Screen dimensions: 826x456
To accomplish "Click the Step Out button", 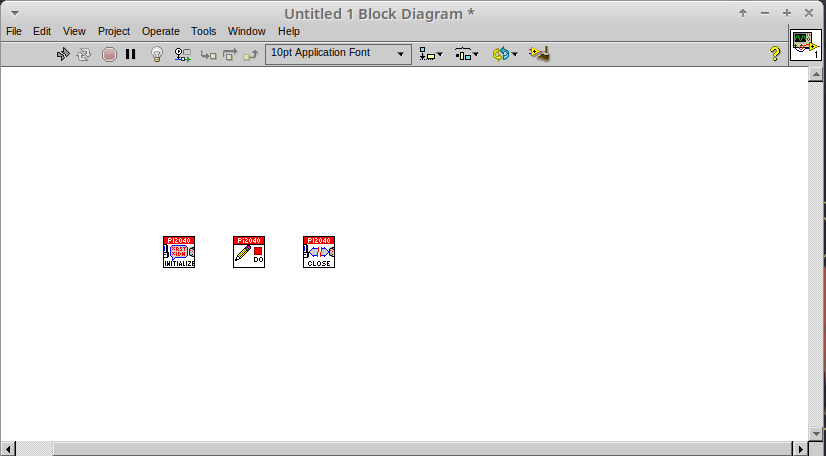I will (x=251, y=54).
